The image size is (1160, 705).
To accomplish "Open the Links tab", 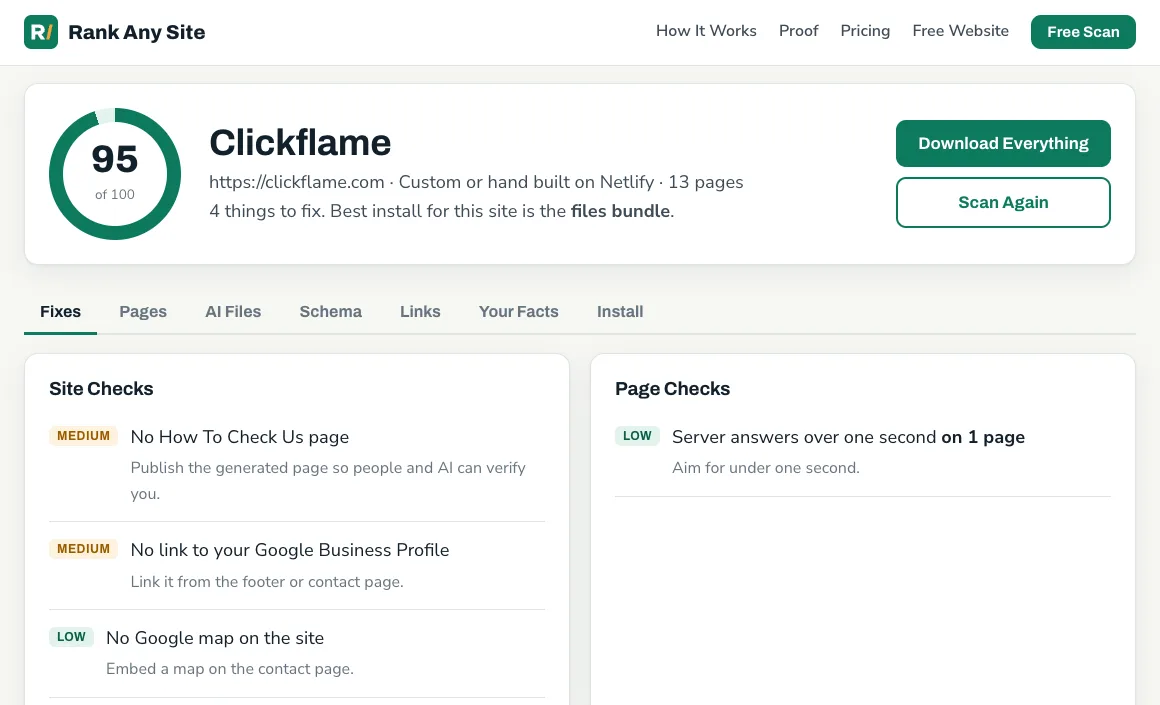I will click(x=420, y=311).
